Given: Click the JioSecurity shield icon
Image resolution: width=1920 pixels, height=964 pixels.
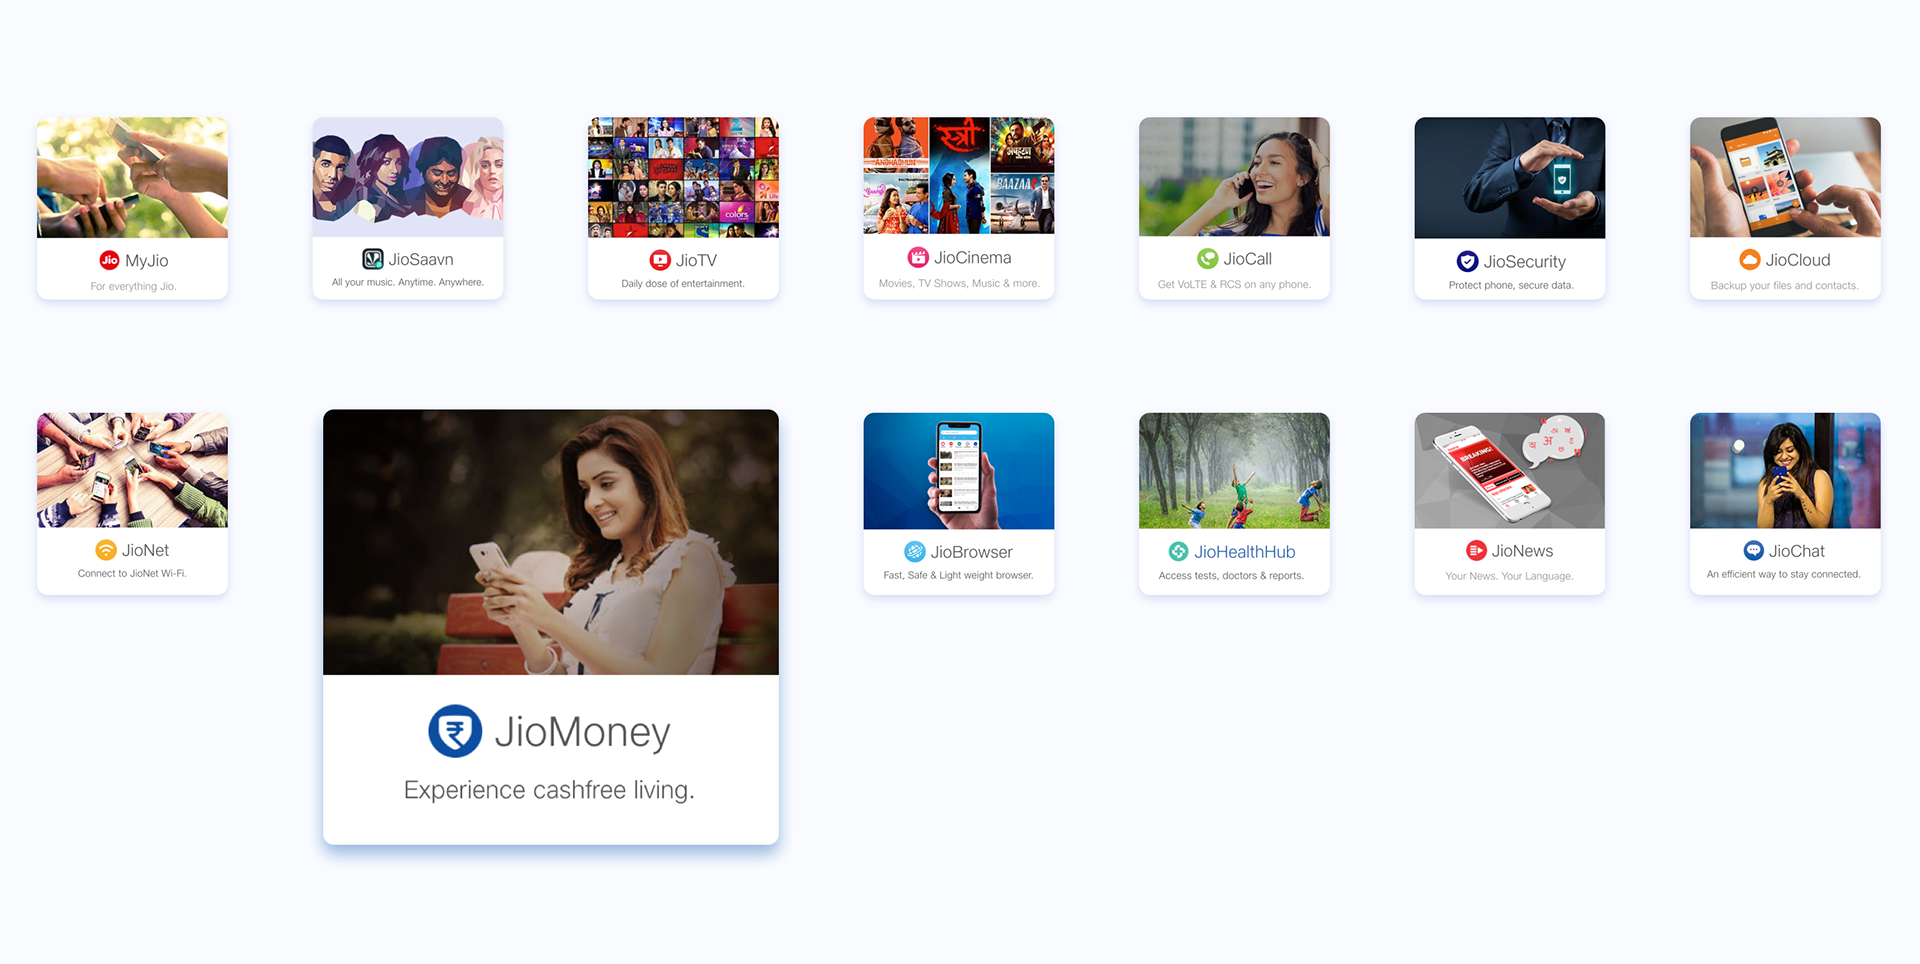Looking at the screenshot, I should point(1467,261).
